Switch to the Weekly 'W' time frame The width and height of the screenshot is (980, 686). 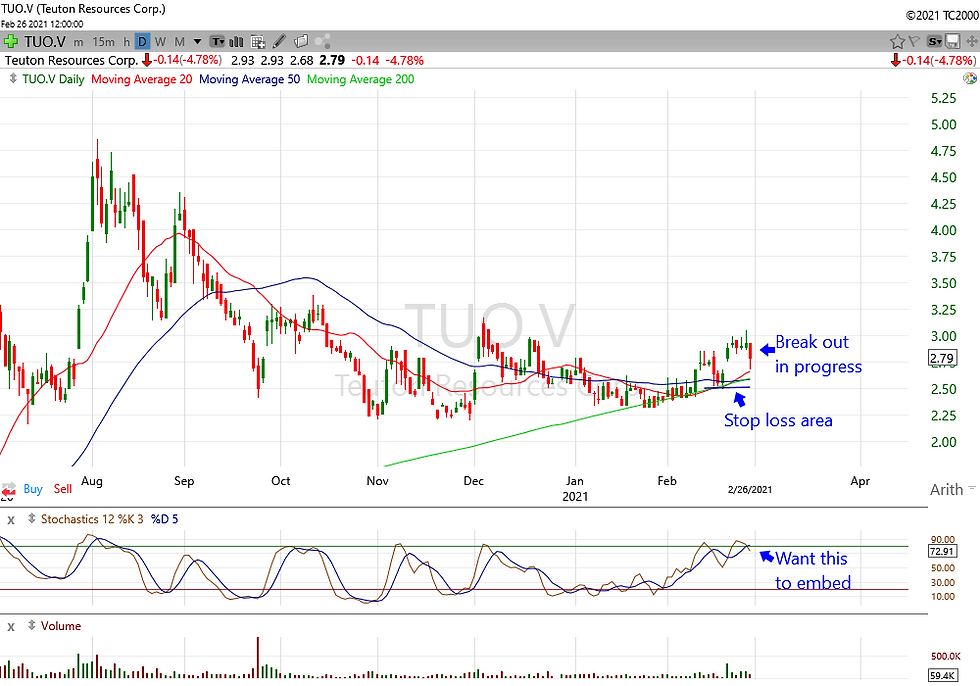point(161,42)
